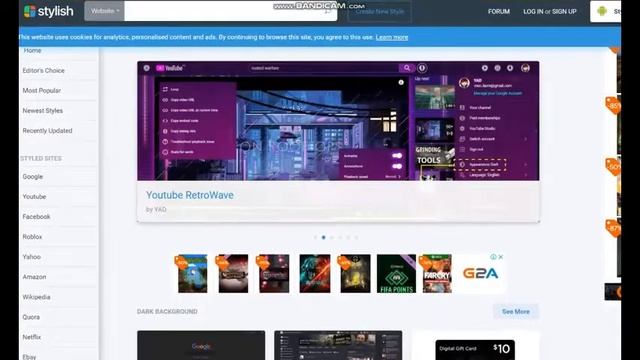Select Google under Styled Sites
640x360 pixels.
tap(33, 177)
